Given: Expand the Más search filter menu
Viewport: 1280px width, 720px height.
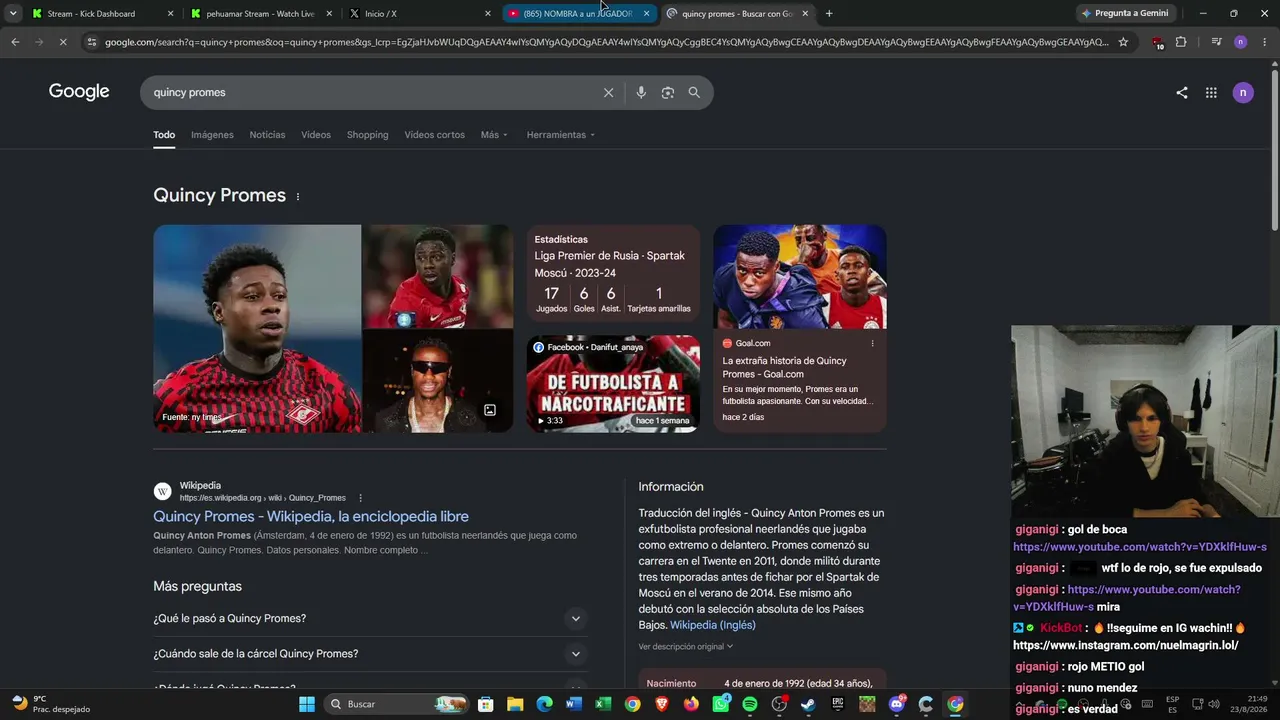Looking at the screenshot, I should [x=494, y=135].
